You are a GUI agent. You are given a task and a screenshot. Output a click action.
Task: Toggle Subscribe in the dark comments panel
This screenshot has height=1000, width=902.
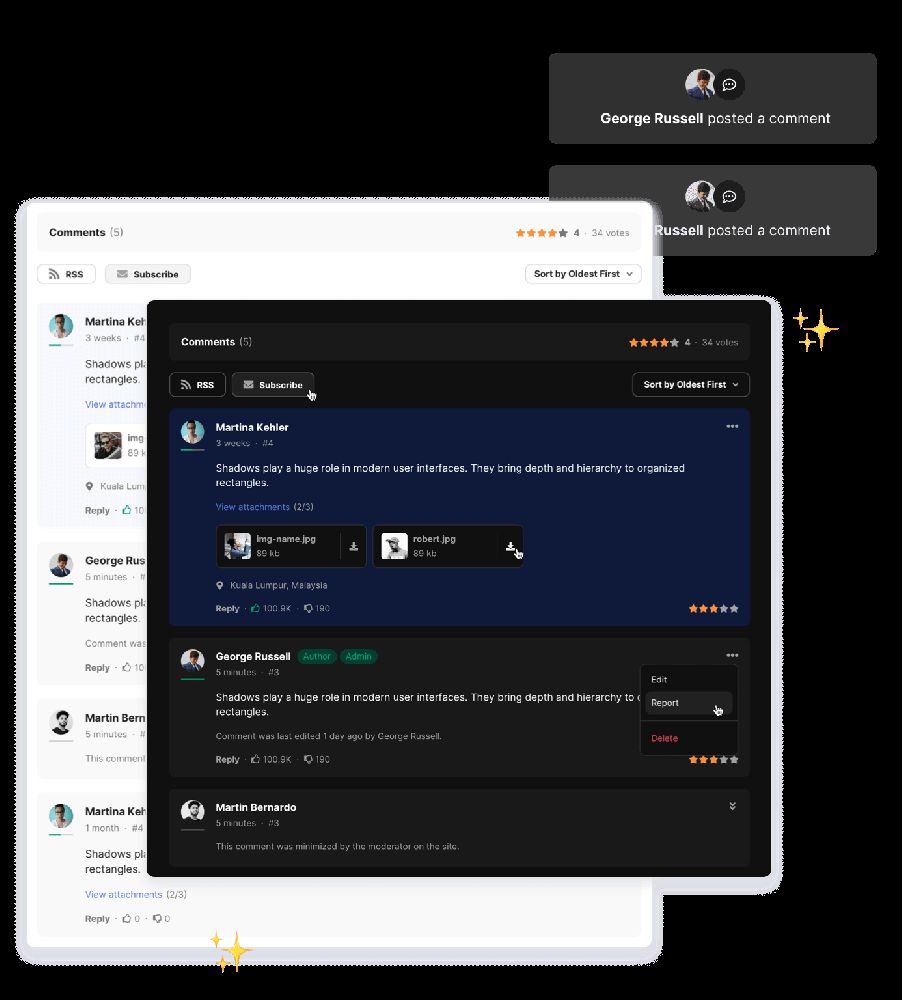tap(273, 385)
